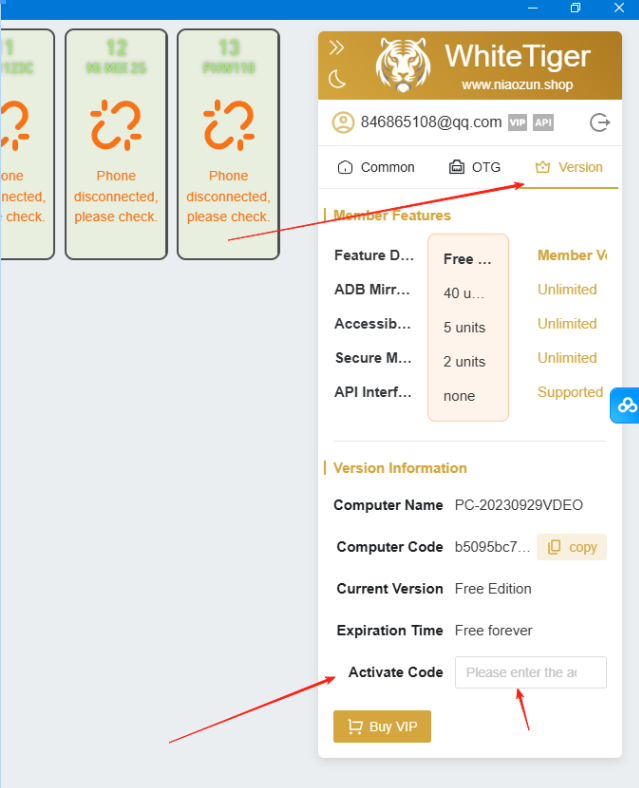
Task: Switch to the OTG tab
Action: coord(474,167)
